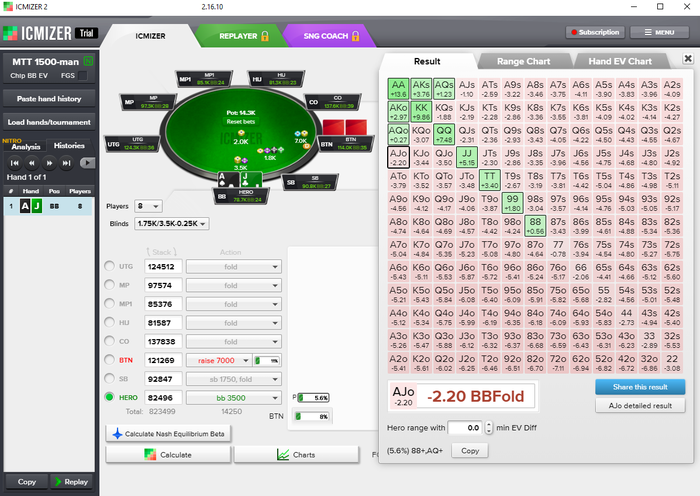The width and height of the screenshot is (700, 496).
Task: Close the Result panel with X
Action: [688, 58]
